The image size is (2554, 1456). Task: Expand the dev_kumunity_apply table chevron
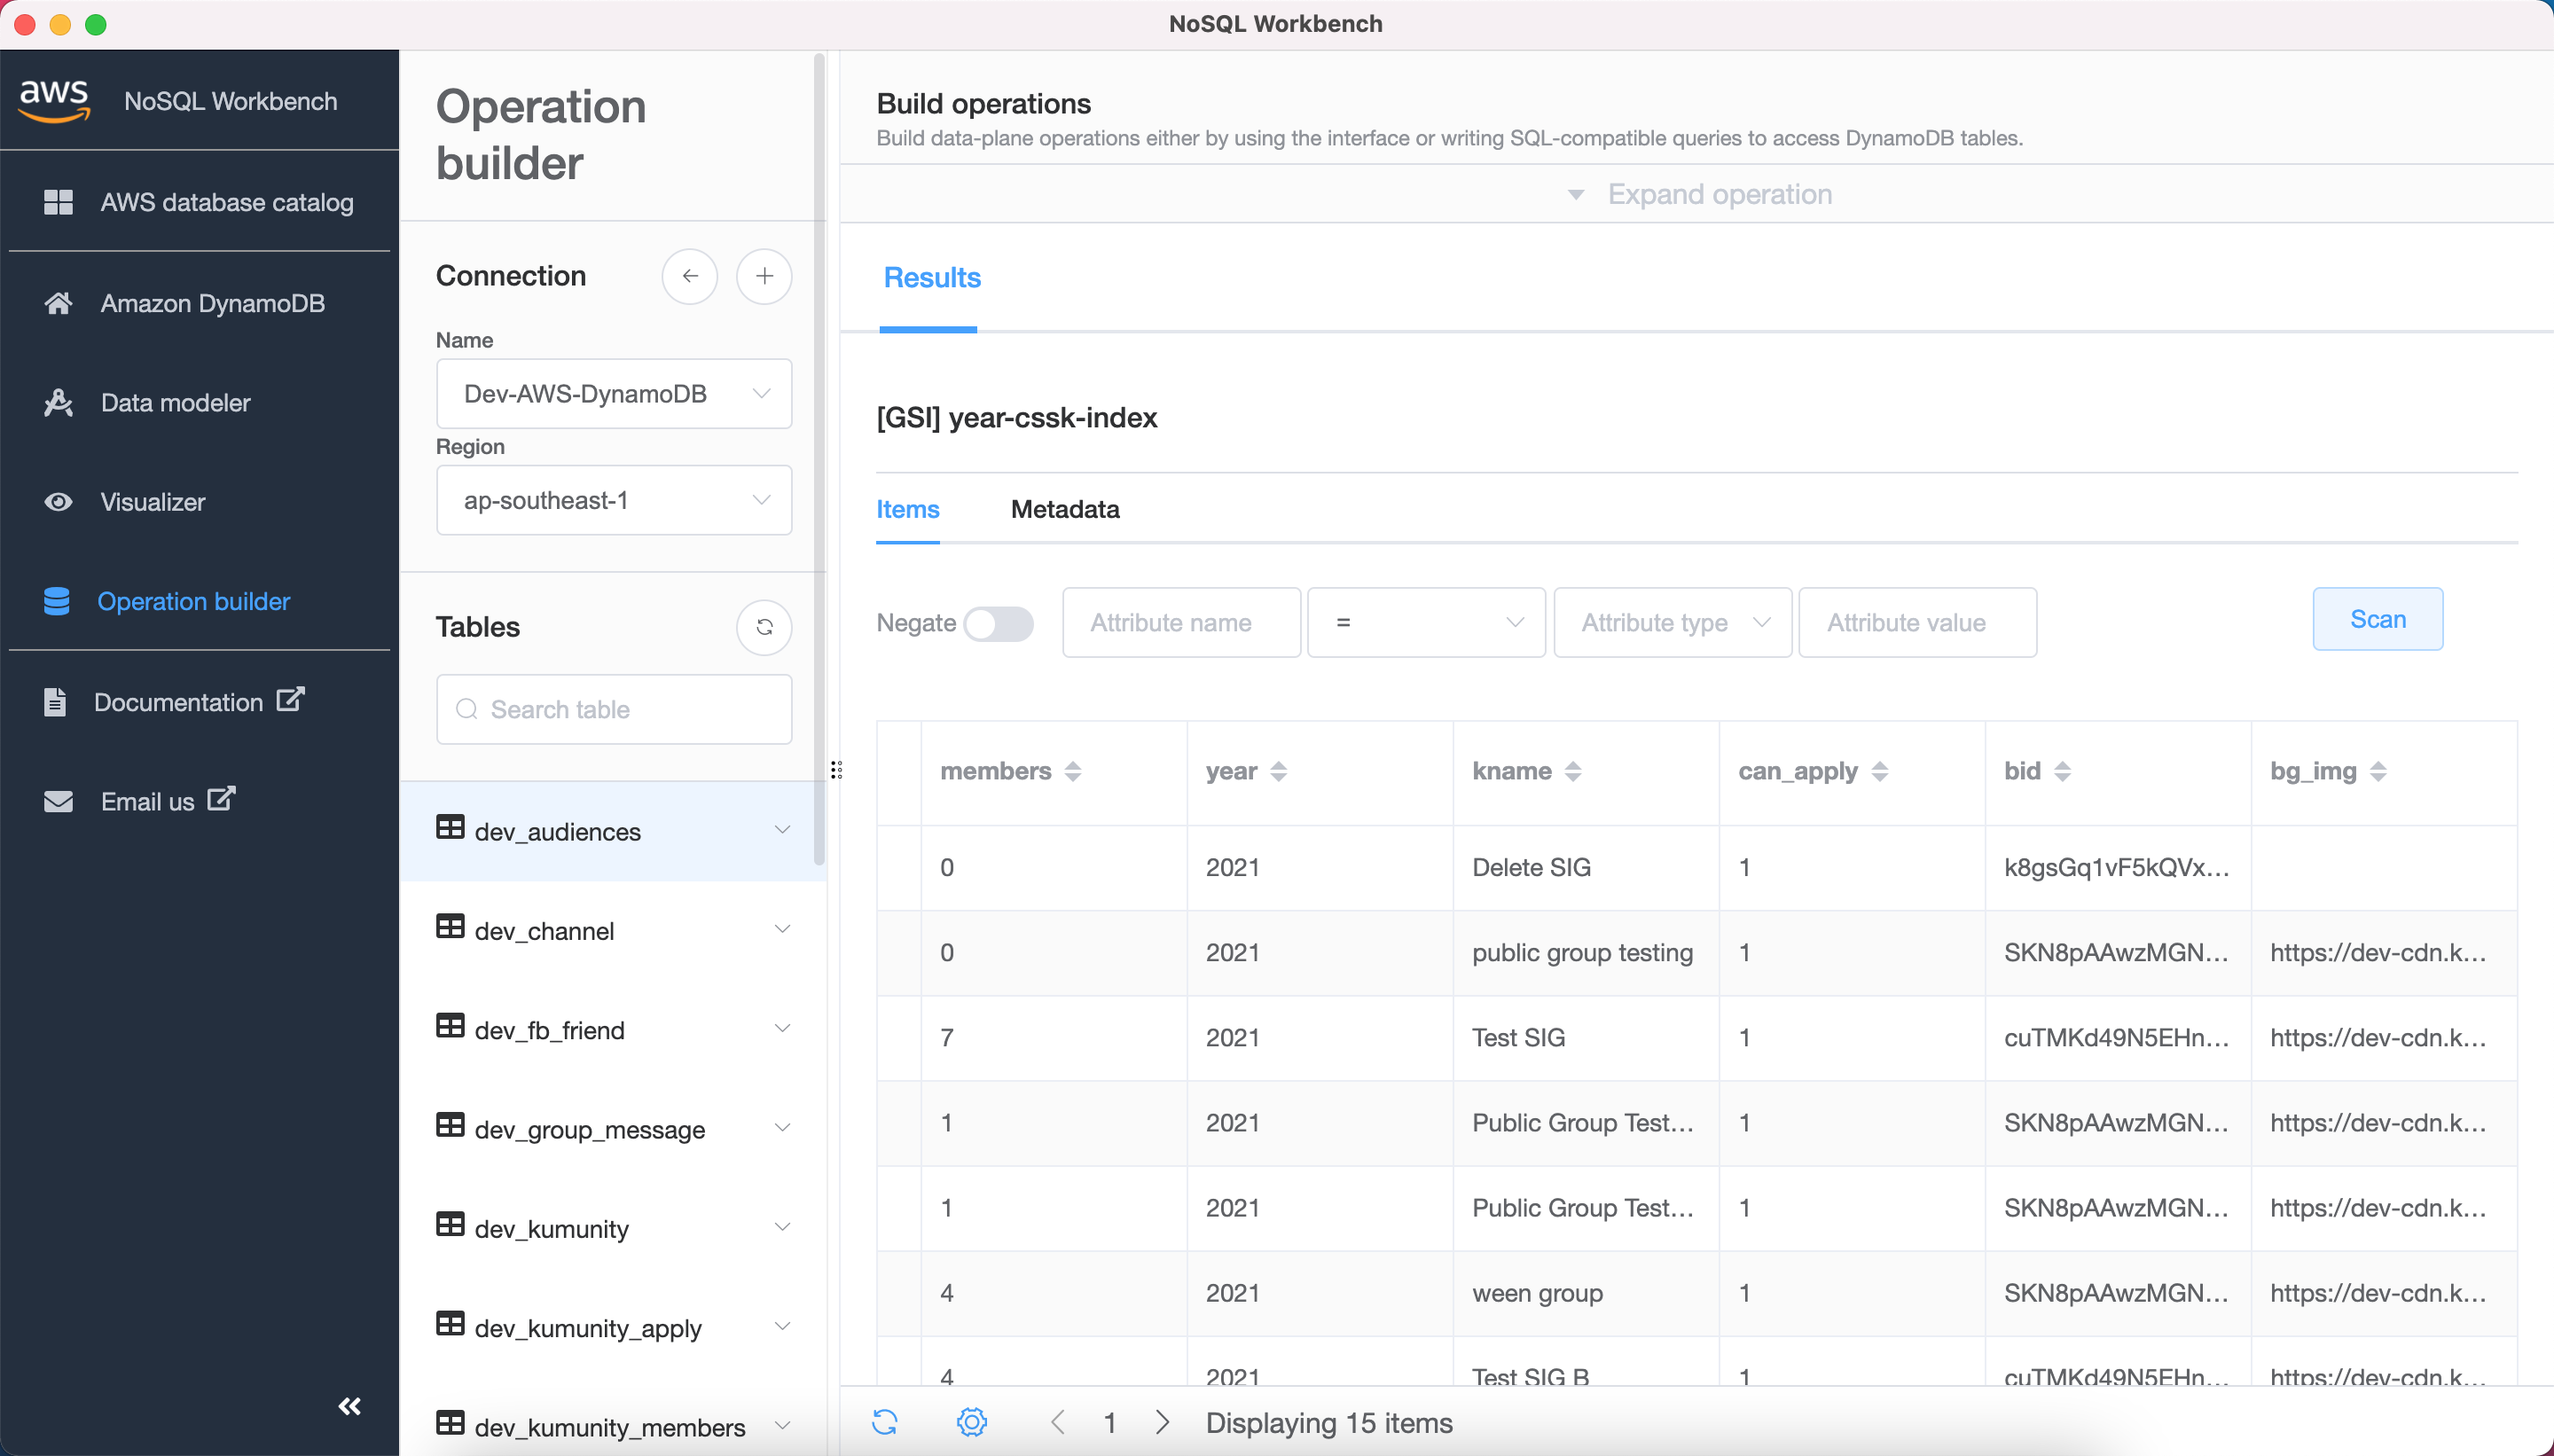click(782, 1326)
